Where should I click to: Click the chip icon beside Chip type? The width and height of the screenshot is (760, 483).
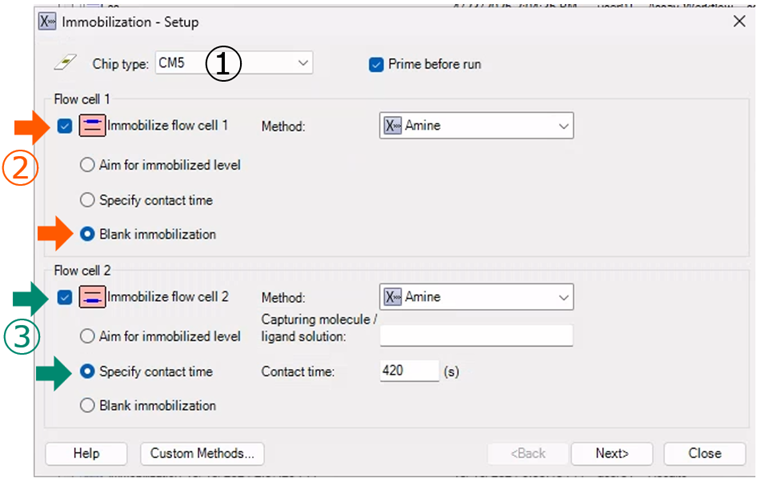pos(62,64)
